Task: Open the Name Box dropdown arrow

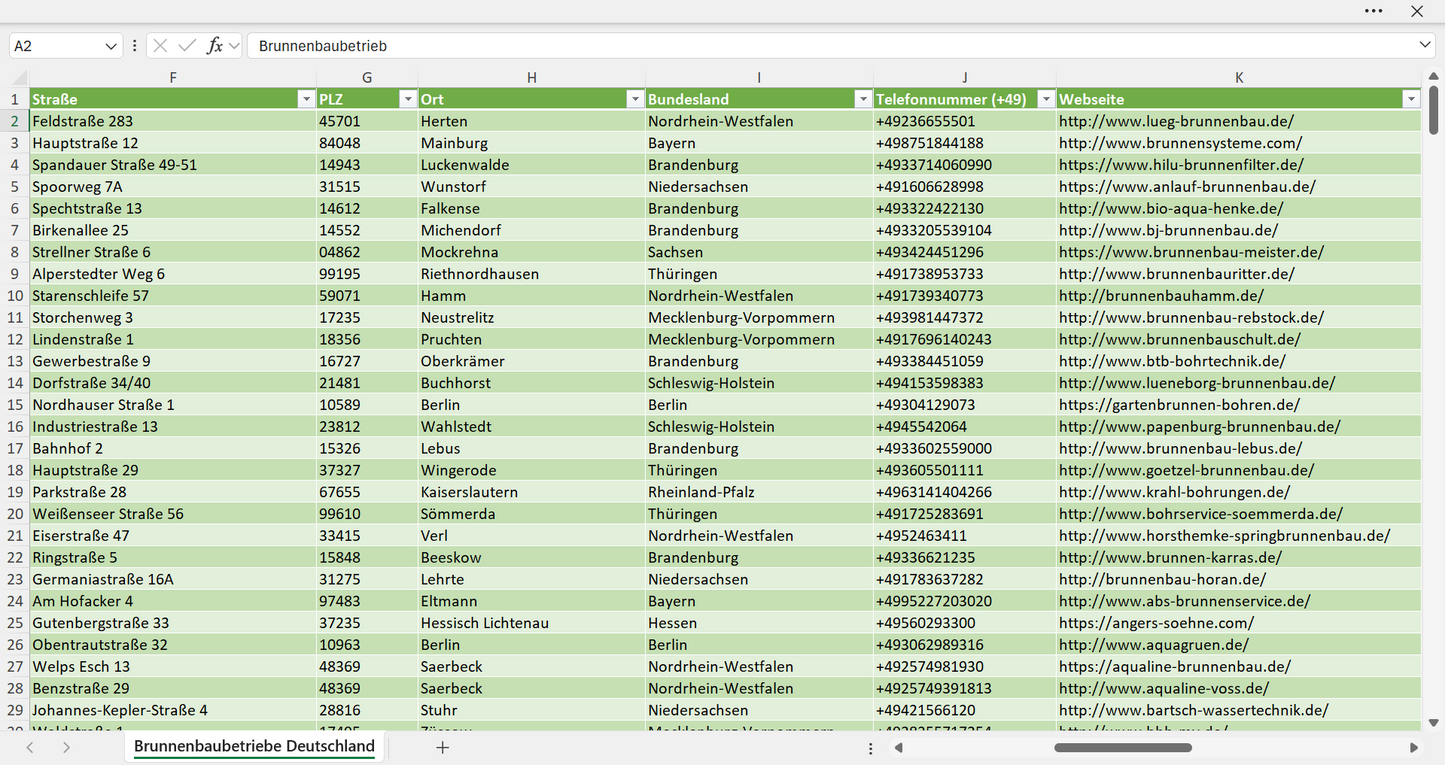Action: (x=110, y=46)
